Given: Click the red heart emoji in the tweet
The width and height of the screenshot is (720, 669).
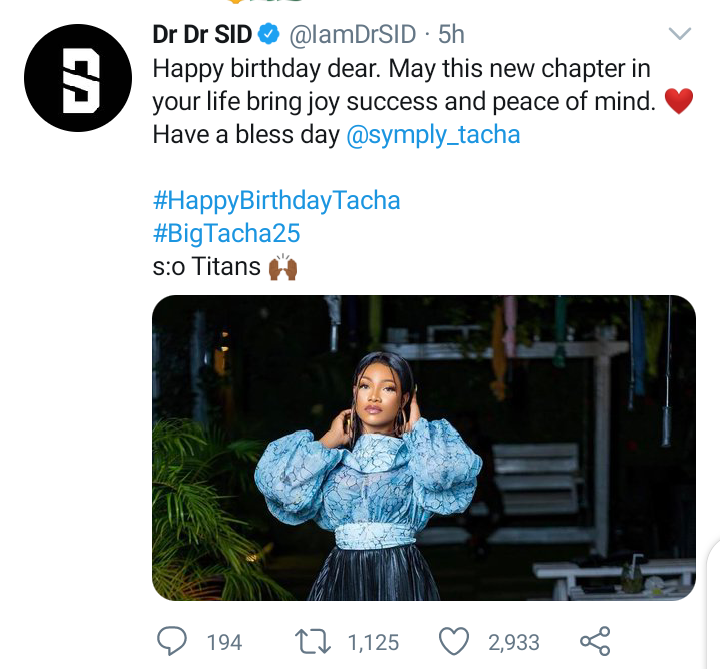Looking at the screenshot, I should [678, 102].
